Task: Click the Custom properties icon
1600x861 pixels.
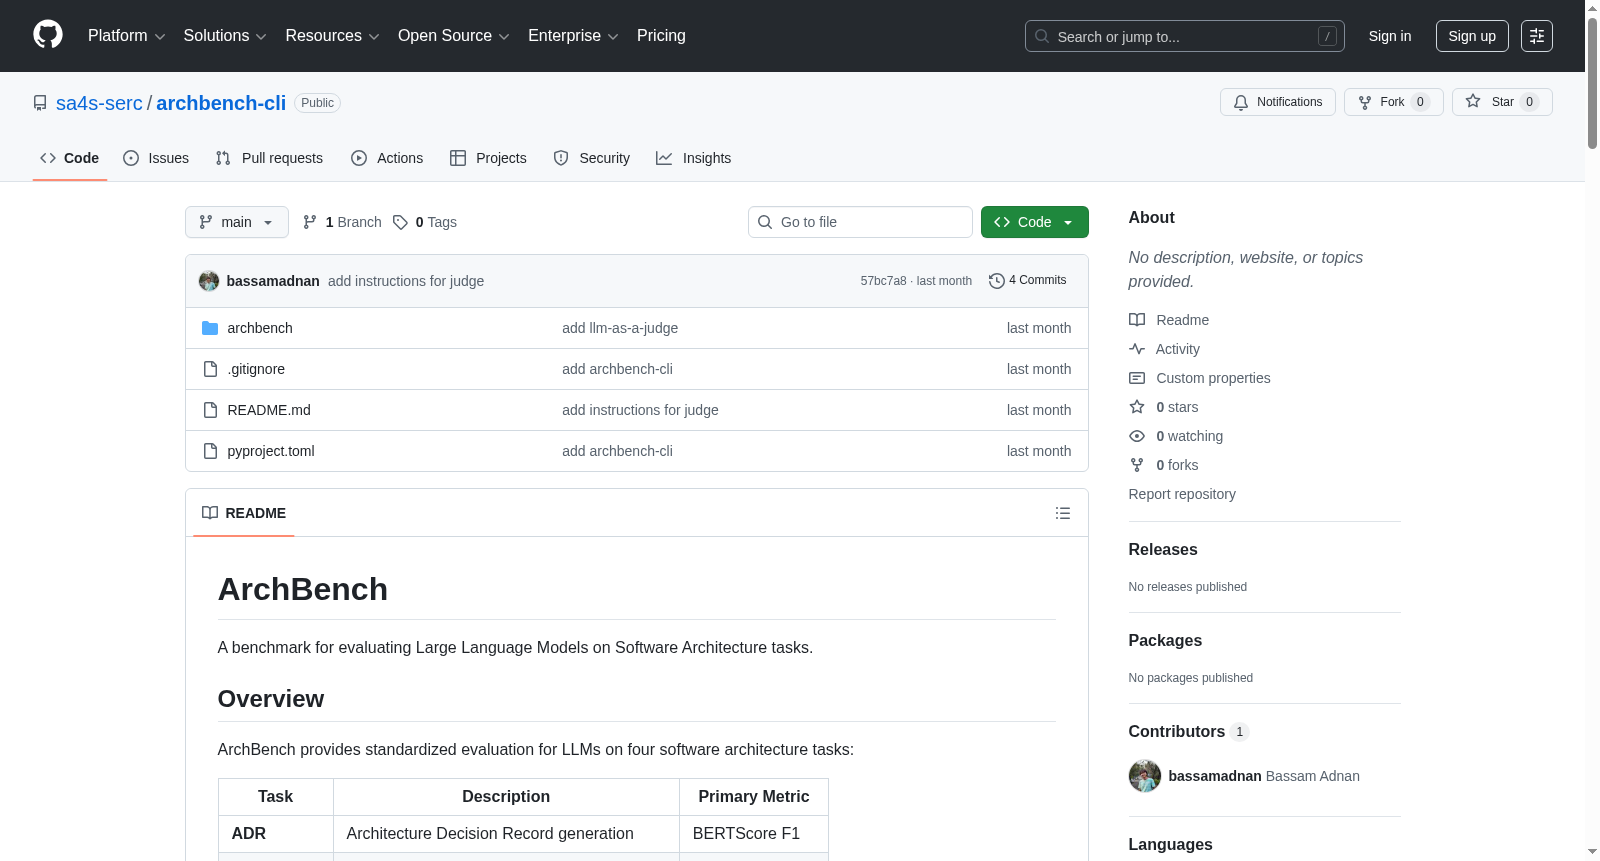Action: coord(1137,378)
